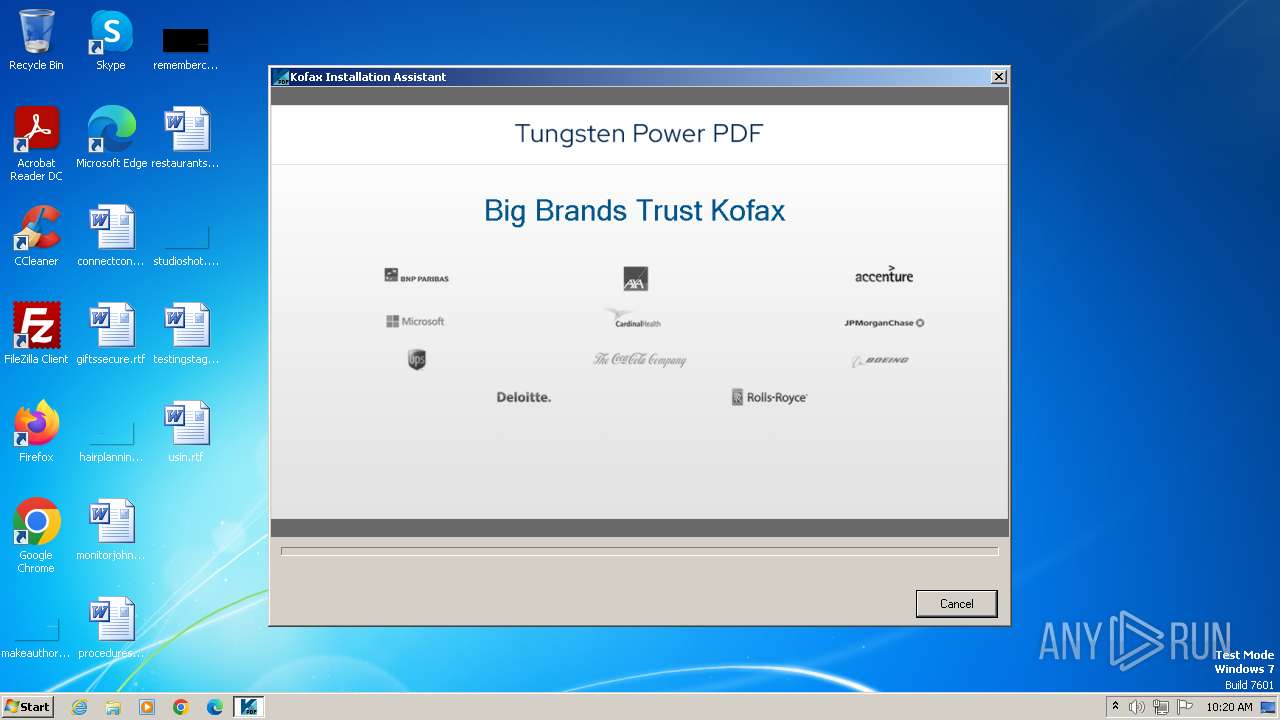The width and height of the screenshot is (1280, 720).
Task: Select the Microsoft Edge desktop shortcut
Action: click(111, 137)
